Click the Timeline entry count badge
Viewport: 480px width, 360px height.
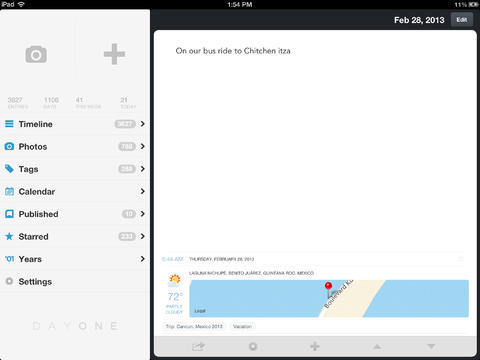pyautogui.click(x=125, y=124)
